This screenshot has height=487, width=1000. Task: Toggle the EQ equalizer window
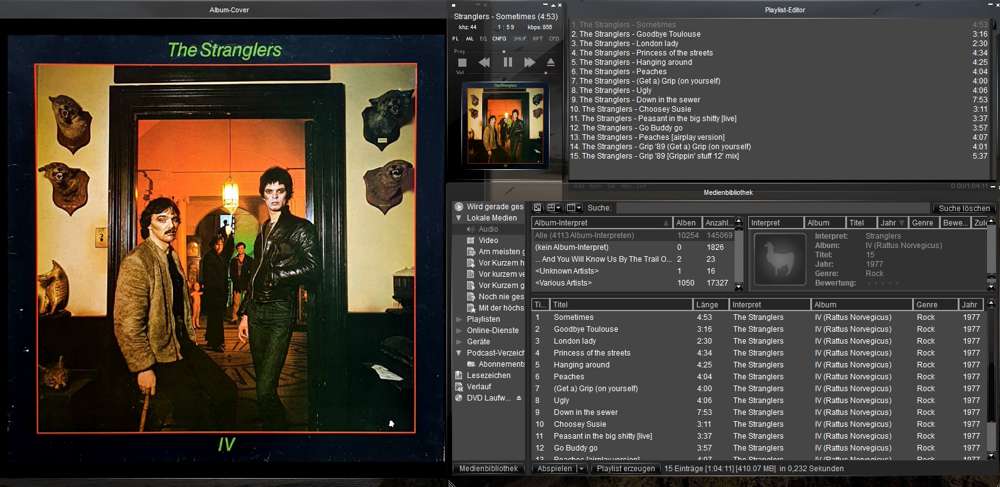(484, 38)
